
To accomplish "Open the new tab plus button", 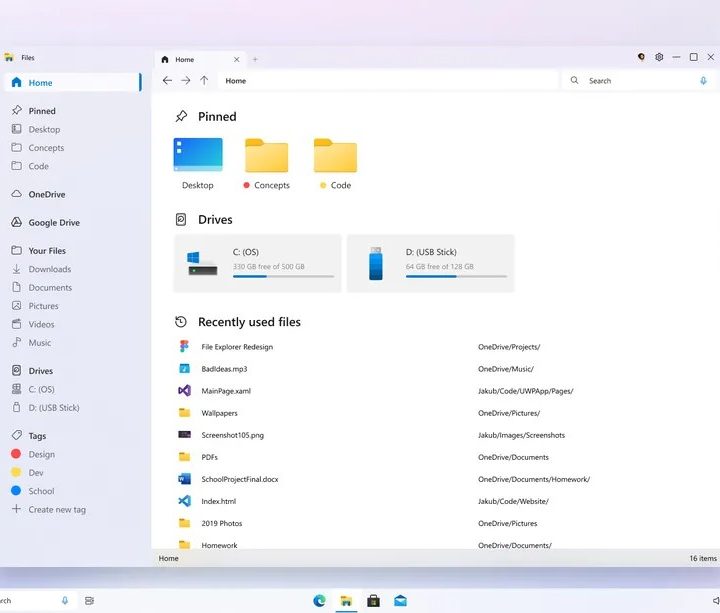I will (255, 59).
